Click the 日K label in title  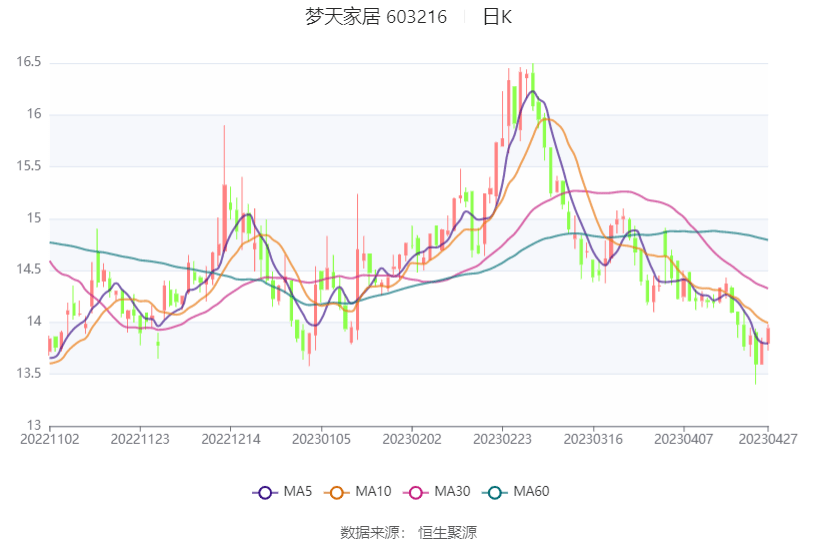pyautogui.click(x=498, y=17)
